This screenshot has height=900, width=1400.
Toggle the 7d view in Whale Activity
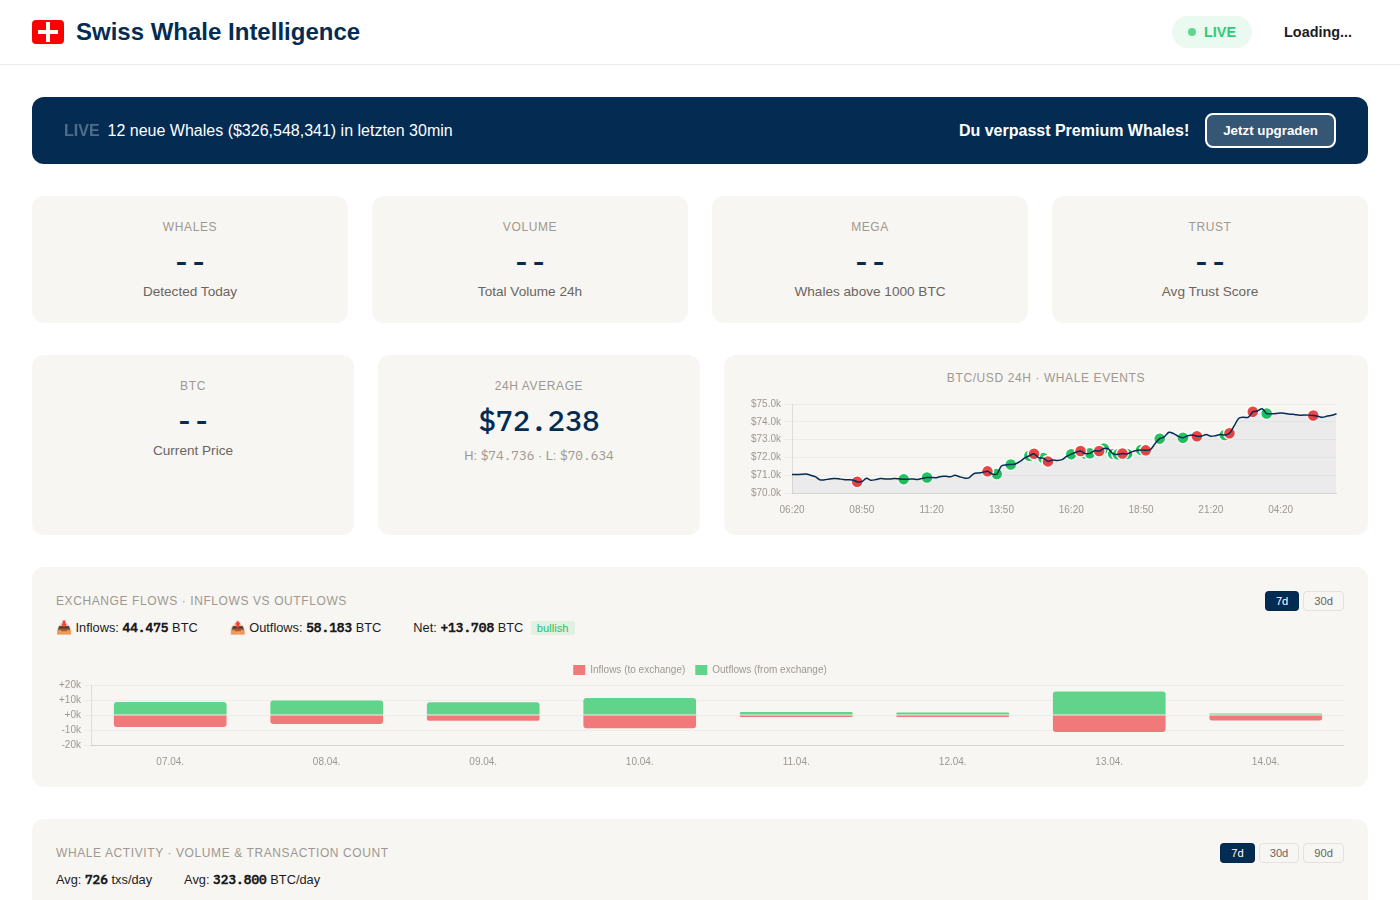coord(1237,852)
